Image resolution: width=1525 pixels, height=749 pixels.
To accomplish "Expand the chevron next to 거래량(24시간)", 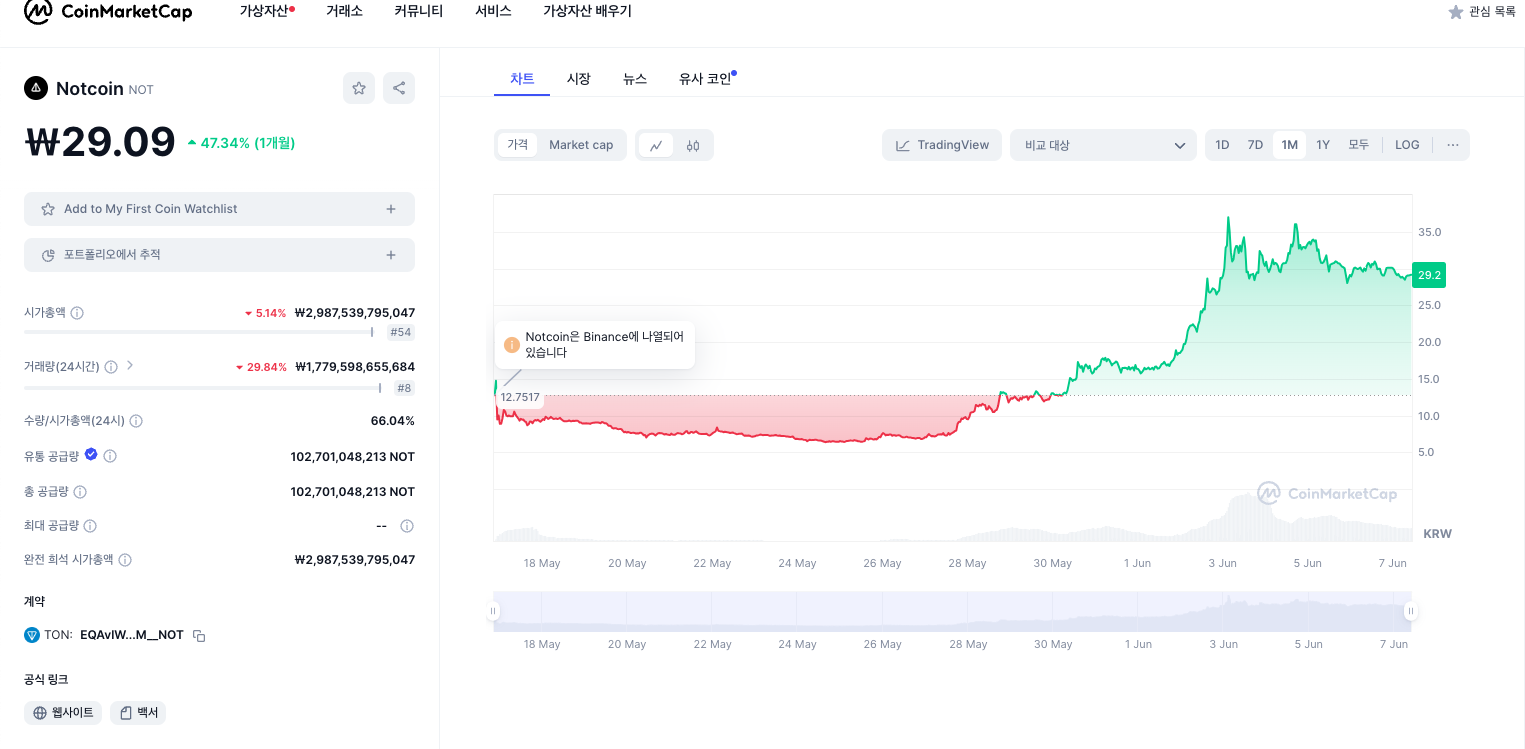I will point(130,366).
